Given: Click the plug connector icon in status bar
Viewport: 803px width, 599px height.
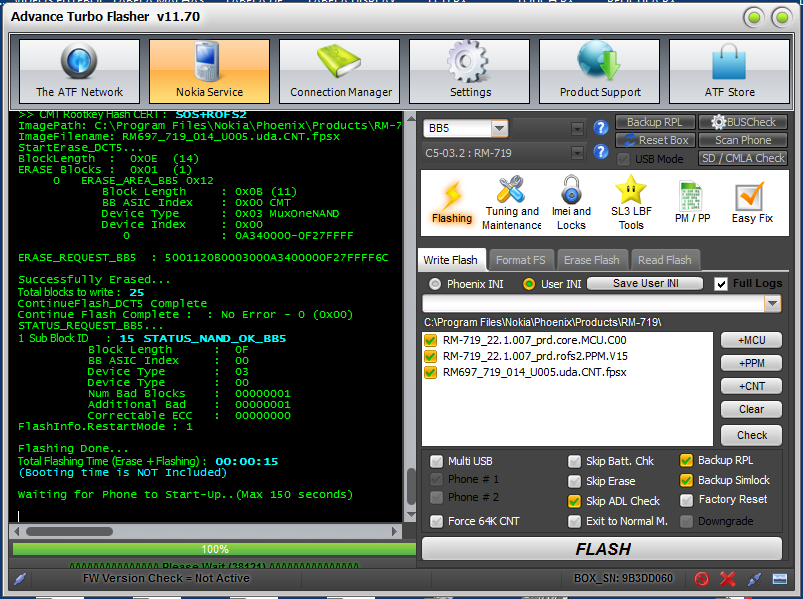Looking at the screenshot, I should [754, 579].
